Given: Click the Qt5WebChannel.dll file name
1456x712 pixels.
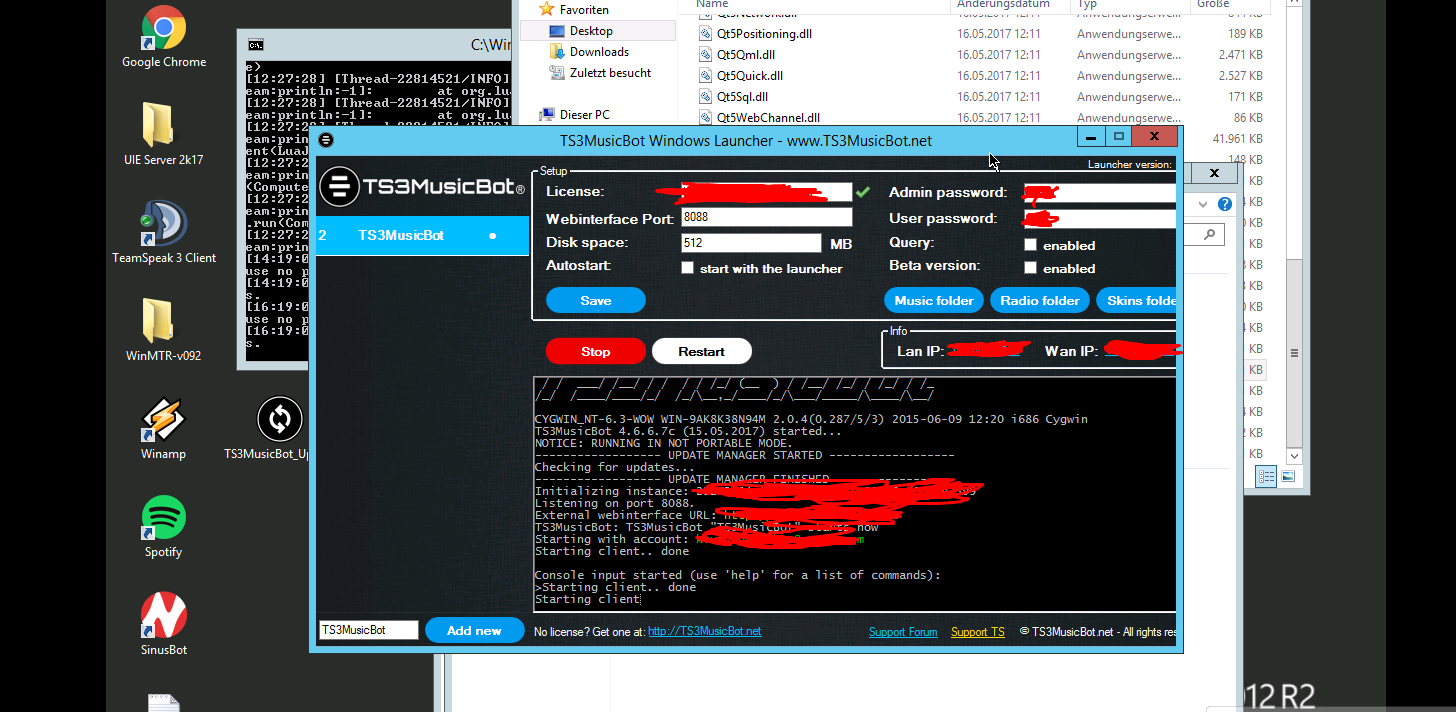Looking at the screenshot, I should [768, 118].
